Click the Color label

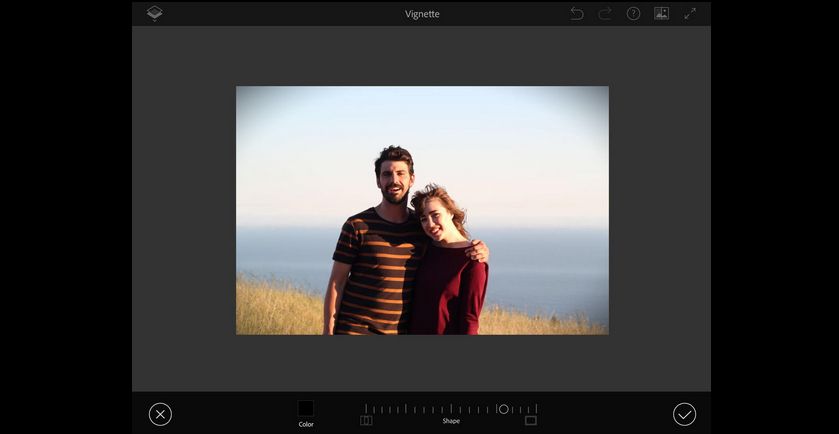(x=306, y=424)
